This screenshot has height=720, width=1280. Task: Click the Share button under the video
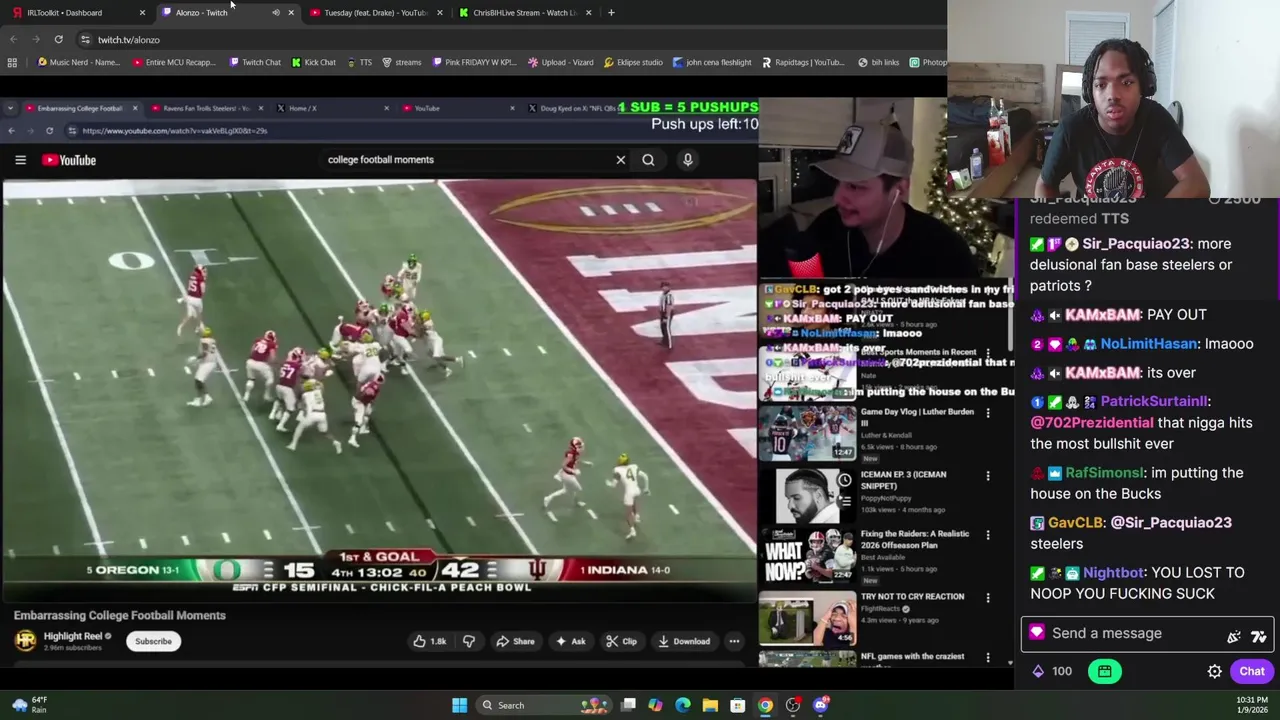(516, 642)
